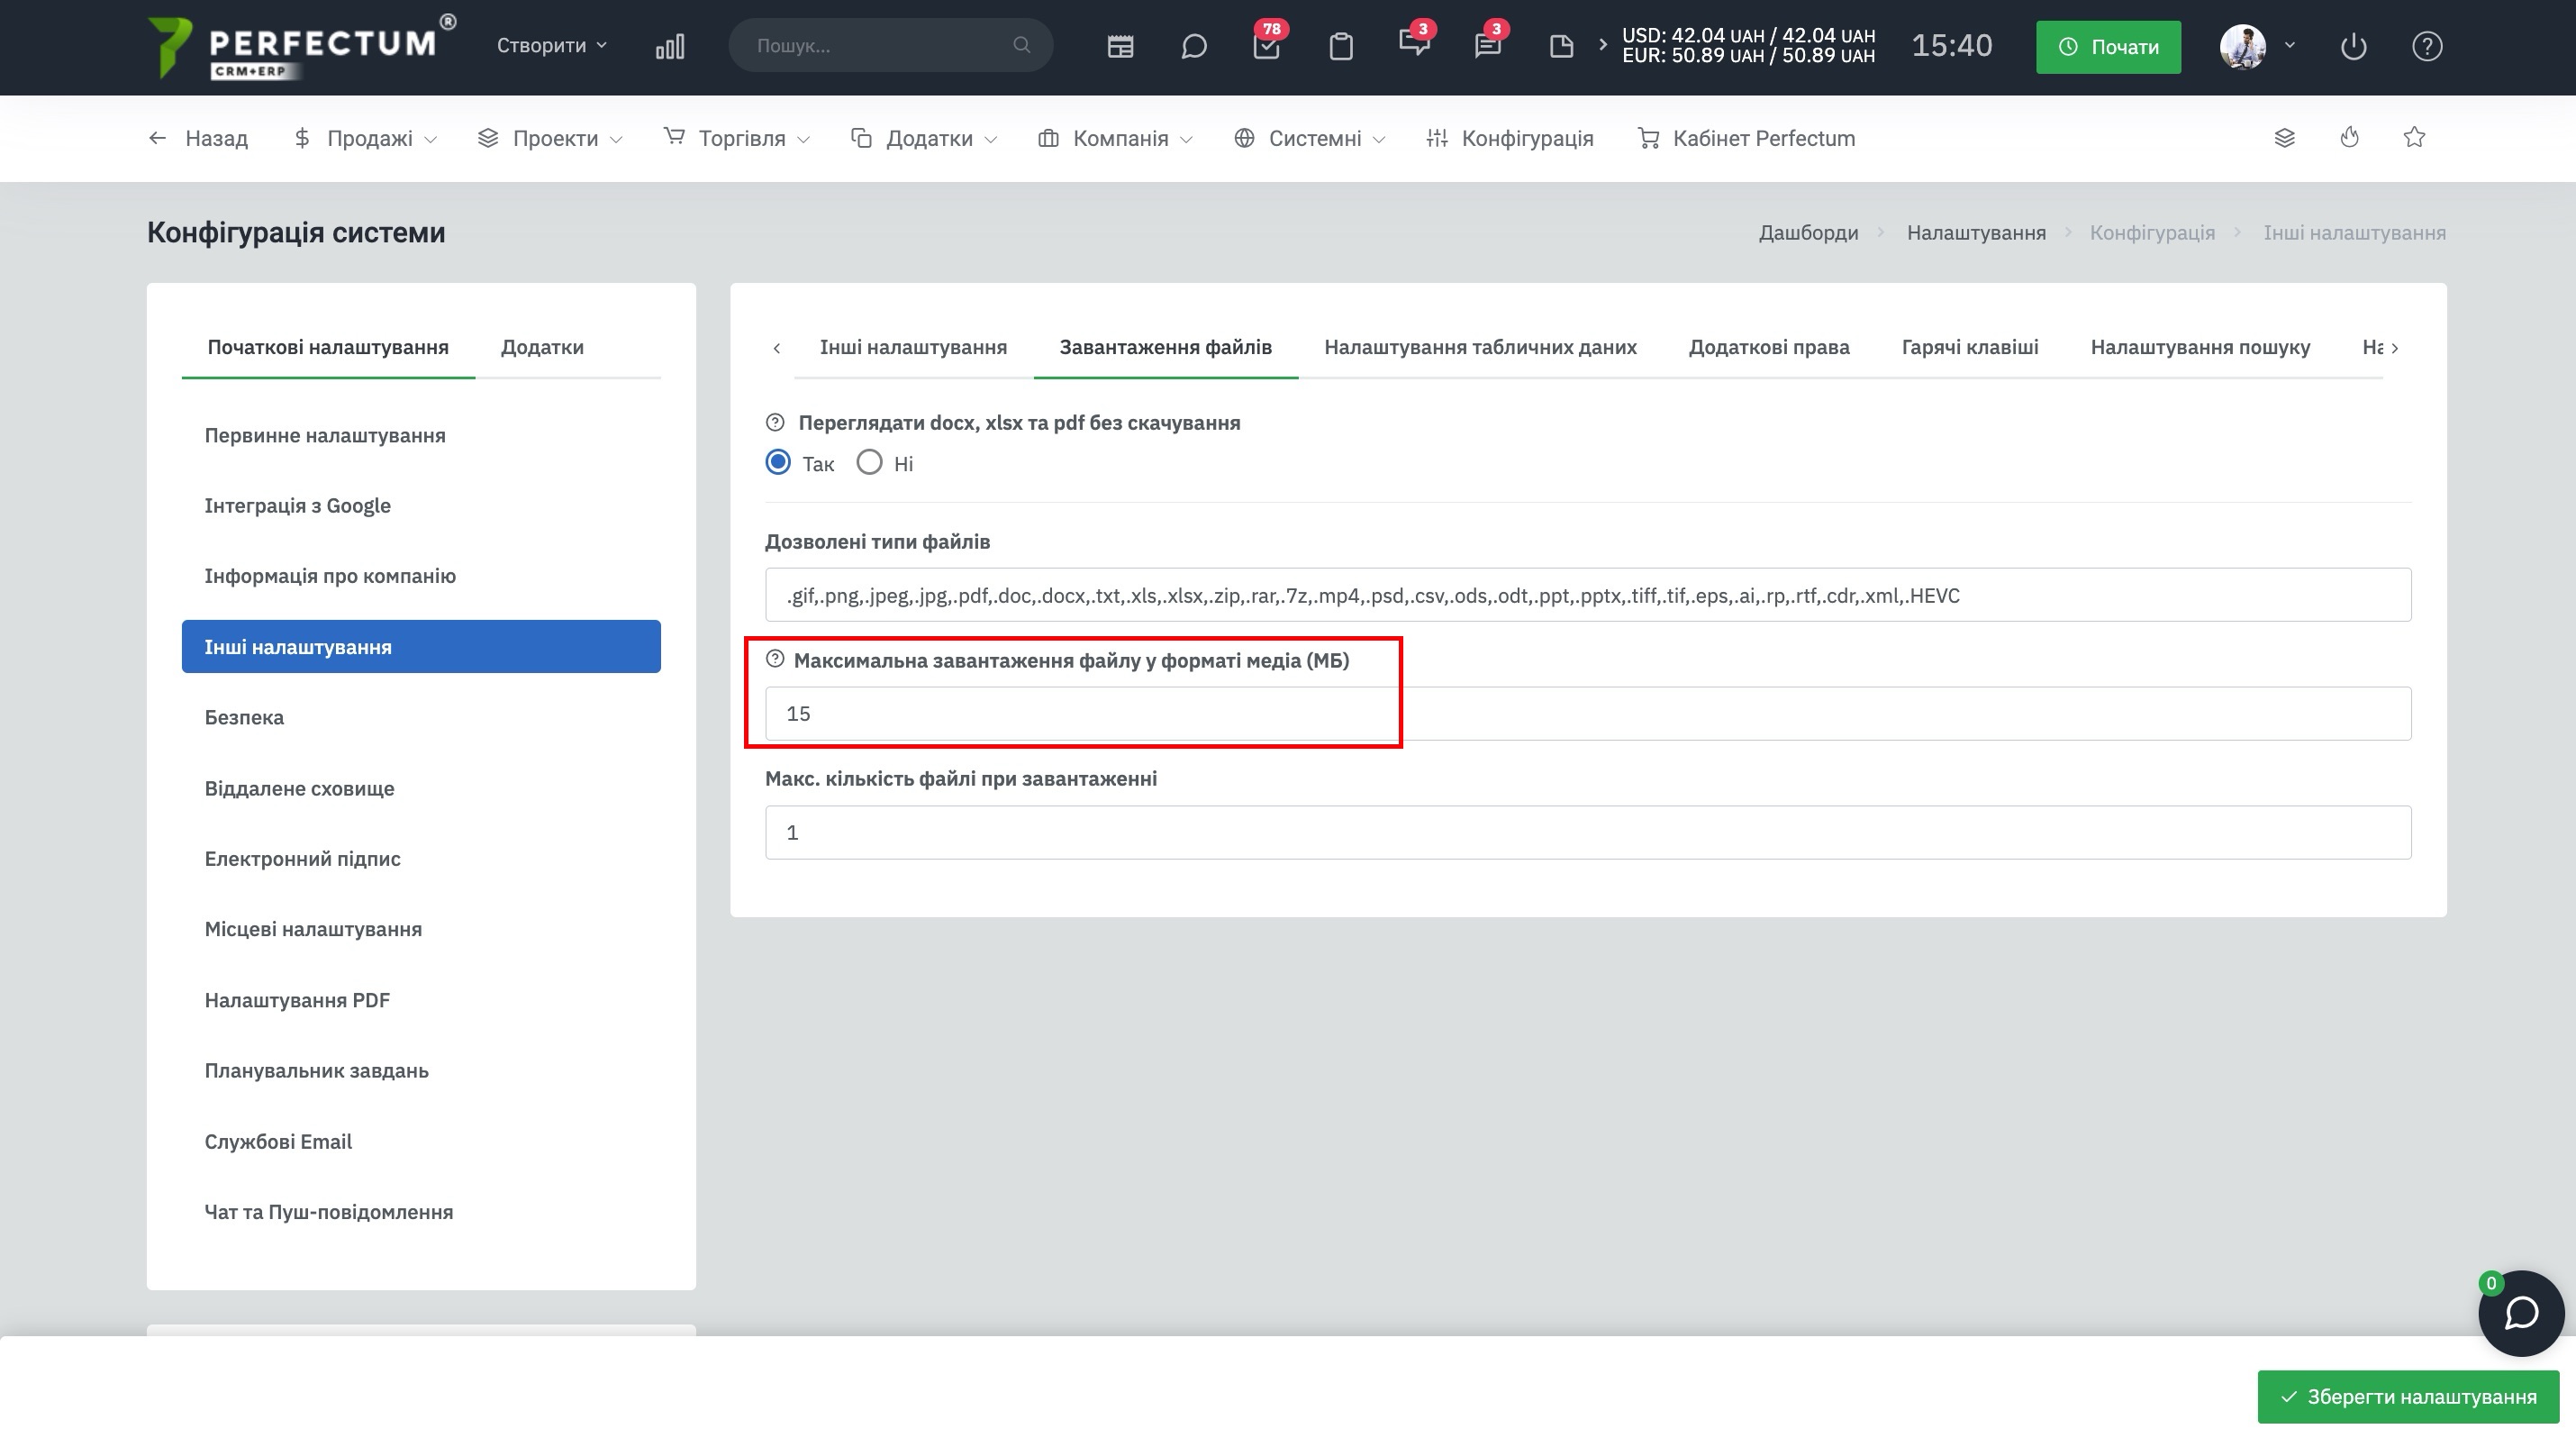The image size is (2576, 1429).
Task: Open Кабінет Perfectum menu item
Action: click(1747, 138)
